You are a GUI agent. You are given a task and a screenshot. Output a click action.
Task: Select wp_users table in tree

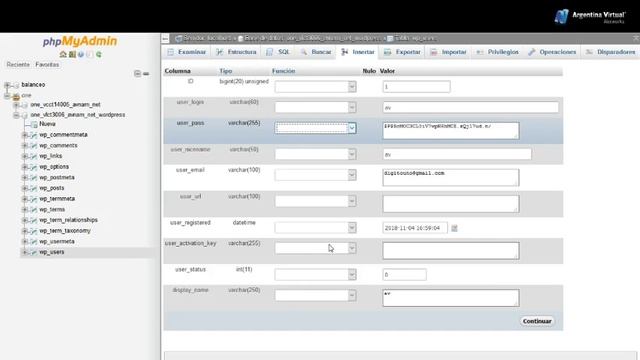(x=52, y=252)
